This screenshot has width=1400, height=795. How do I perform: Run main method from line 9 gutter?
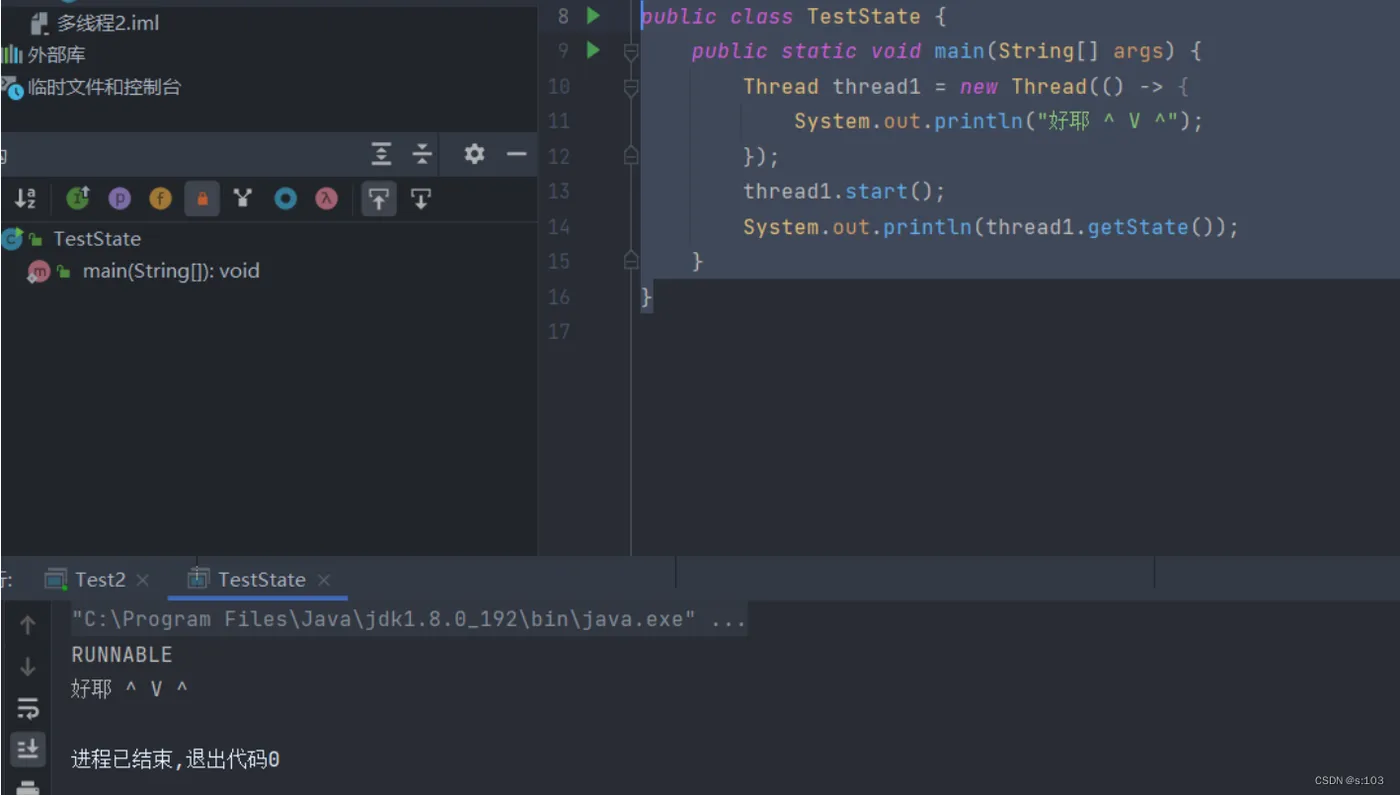[x=593, y=50]
